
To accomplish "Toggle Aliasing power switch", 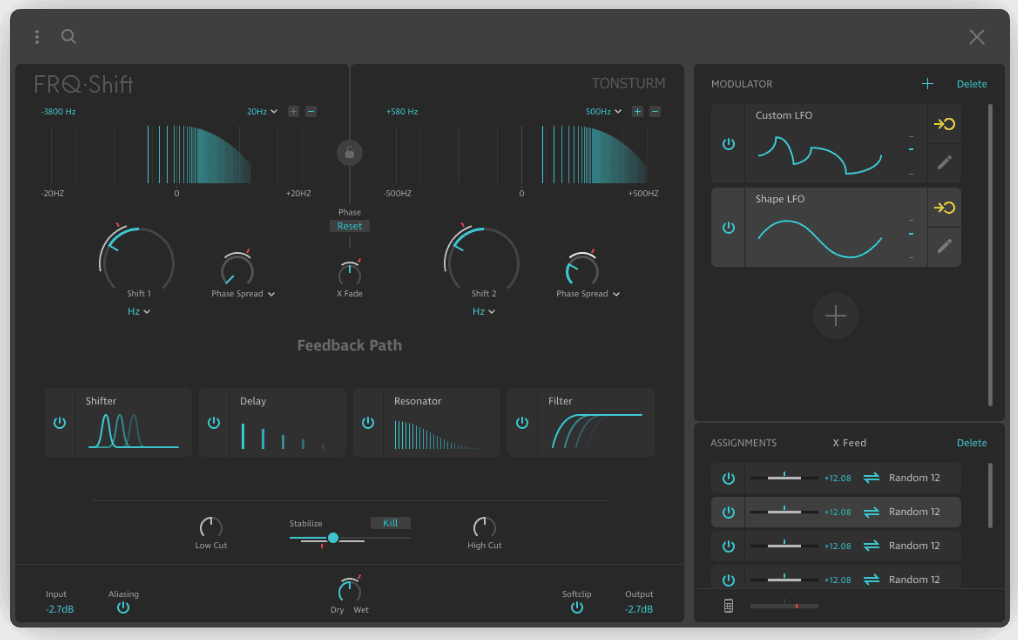I will pos(123,608).
